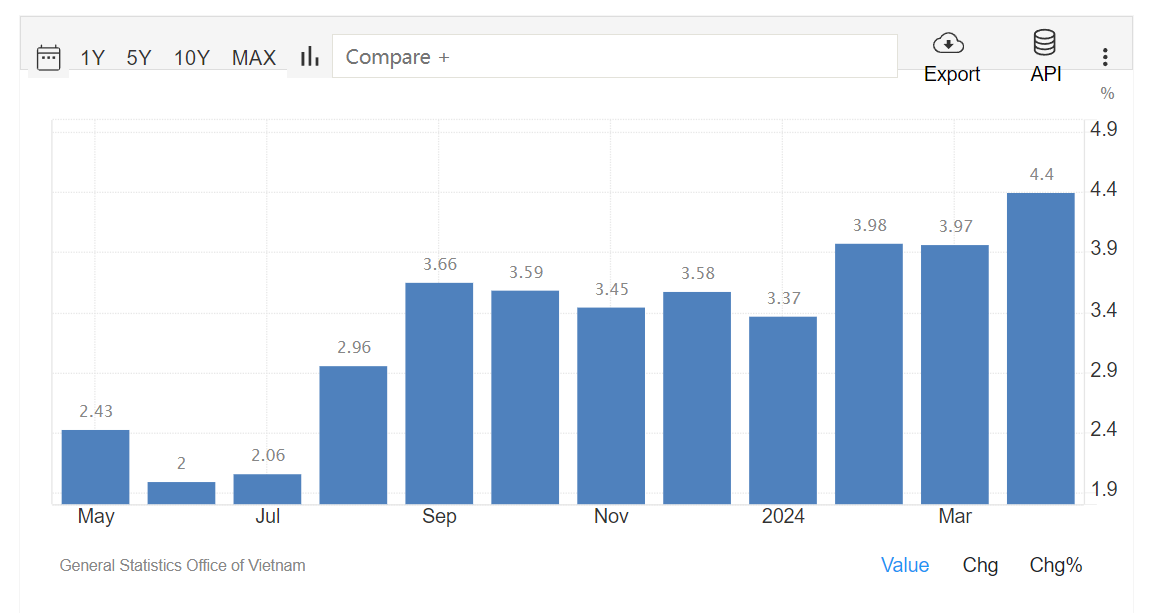Click the % unit label above the axis
The image size is (1159, 613).
tap(1107, 93)
